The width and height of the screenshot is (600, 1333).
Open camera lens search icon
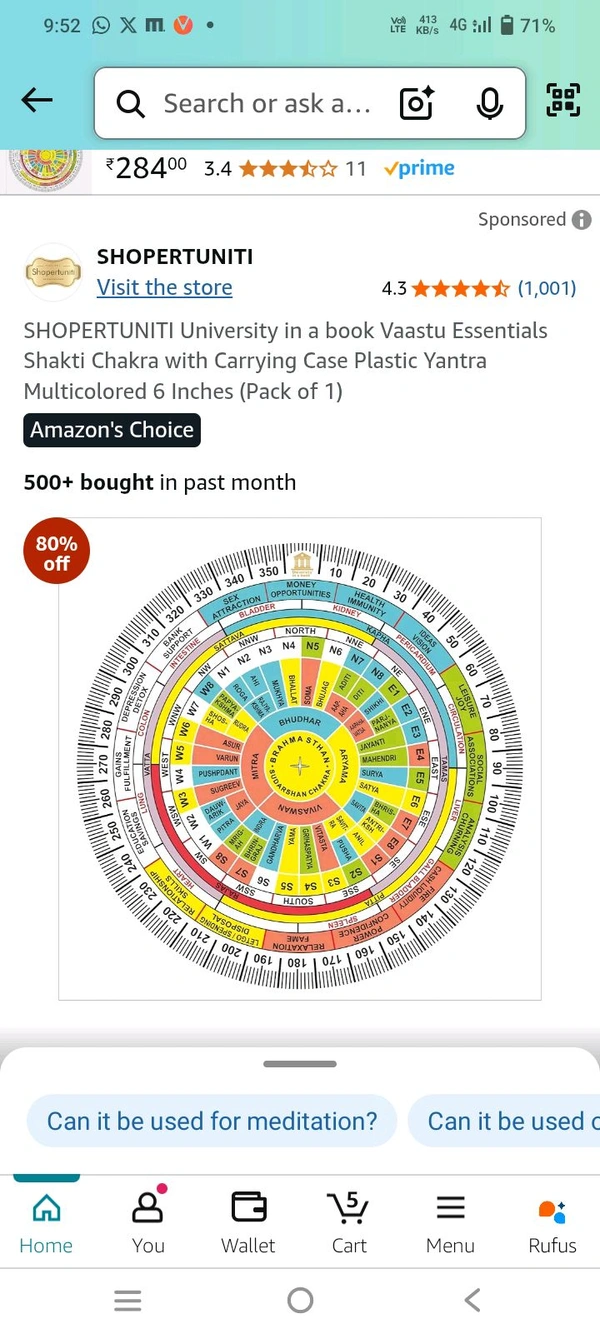pos(416,103)
